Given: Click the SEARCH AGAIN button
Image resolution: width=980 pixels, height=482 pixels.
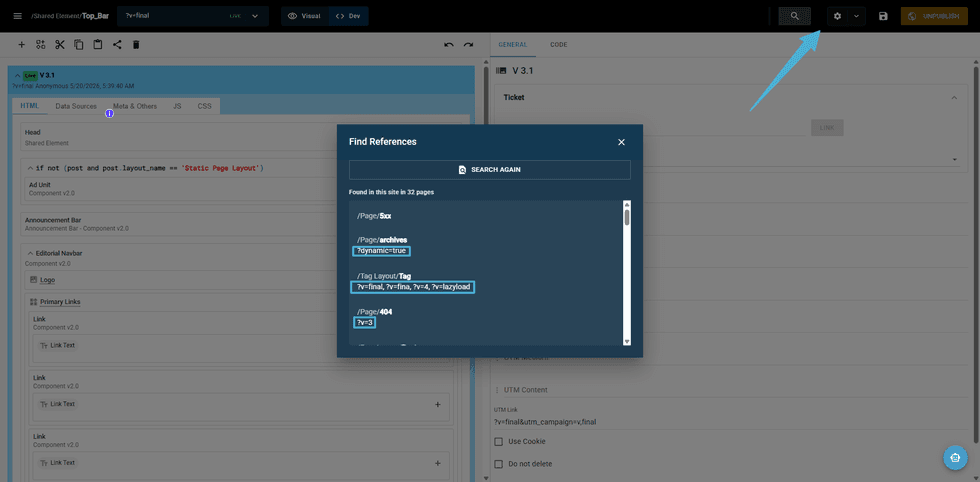Looking at the screenshot, I should click(489, 169).
